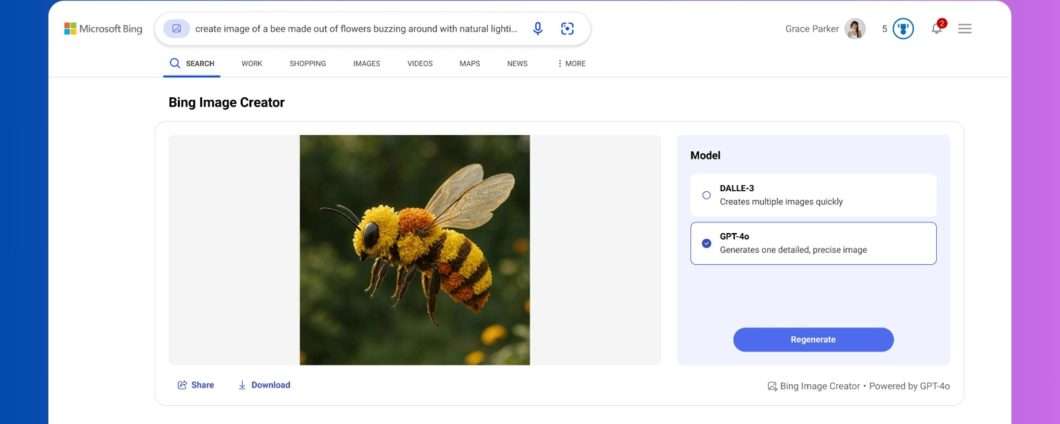This screenshot has width=1060, height=424.
Task: Click the image creator icon in search box
Action: click(x=176, y=29)
